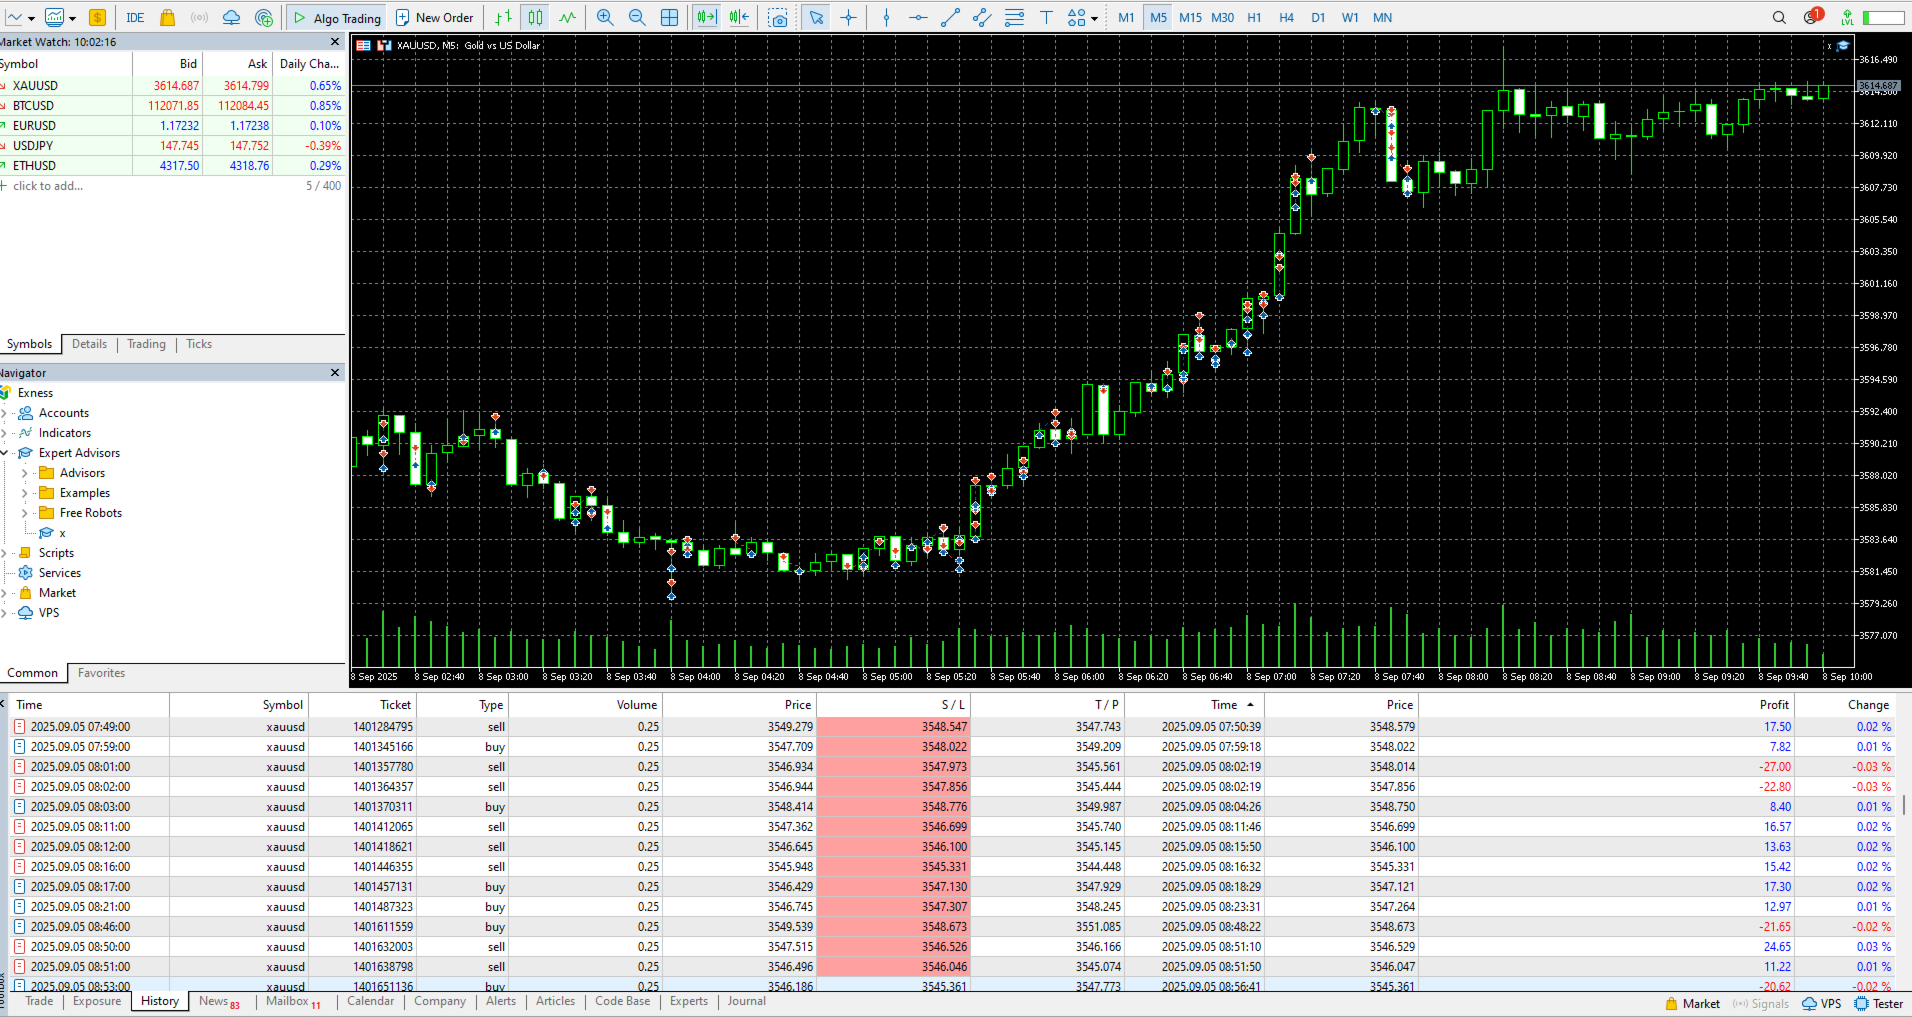Click the copy-trading target icon with plus
This screenshot has height=1017, width=1912.
[x=264, y=17]
